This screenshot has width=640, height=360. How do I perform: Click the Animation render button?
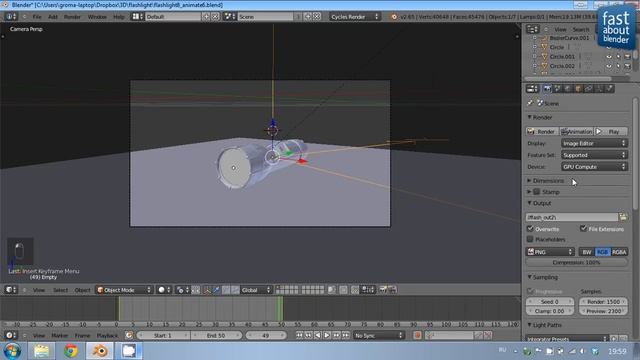(x=576, y=131)
